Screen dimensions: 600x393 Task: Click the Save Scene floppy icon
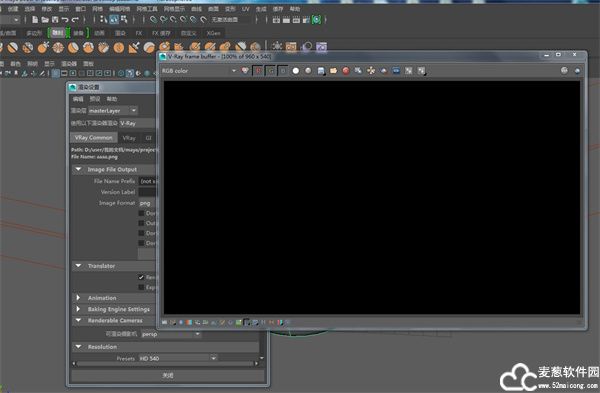[55, 20]
